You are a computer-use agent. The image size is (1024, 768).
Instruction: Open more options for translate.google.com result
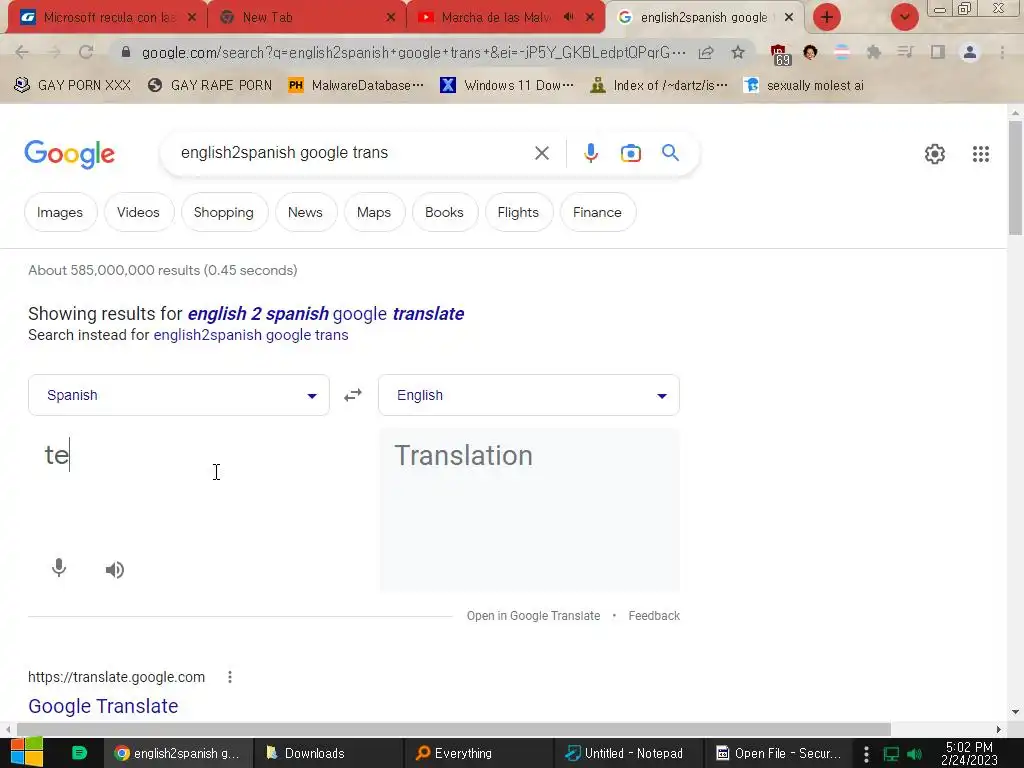[230, 677]
